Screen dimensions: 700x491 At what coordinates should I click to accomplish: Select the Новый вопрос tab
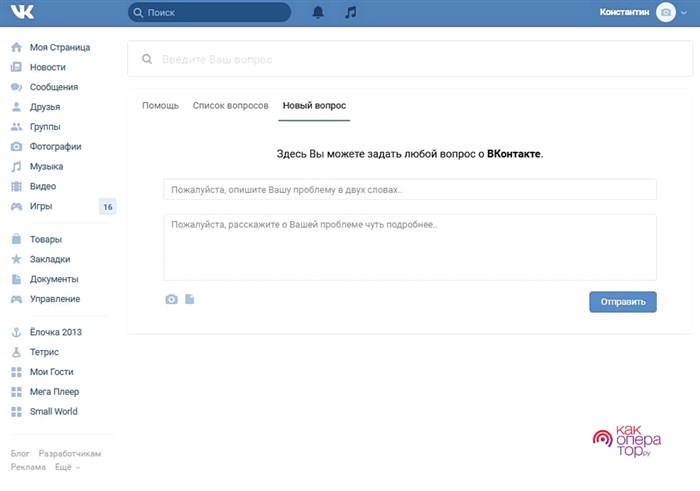(x=314, y=105)
